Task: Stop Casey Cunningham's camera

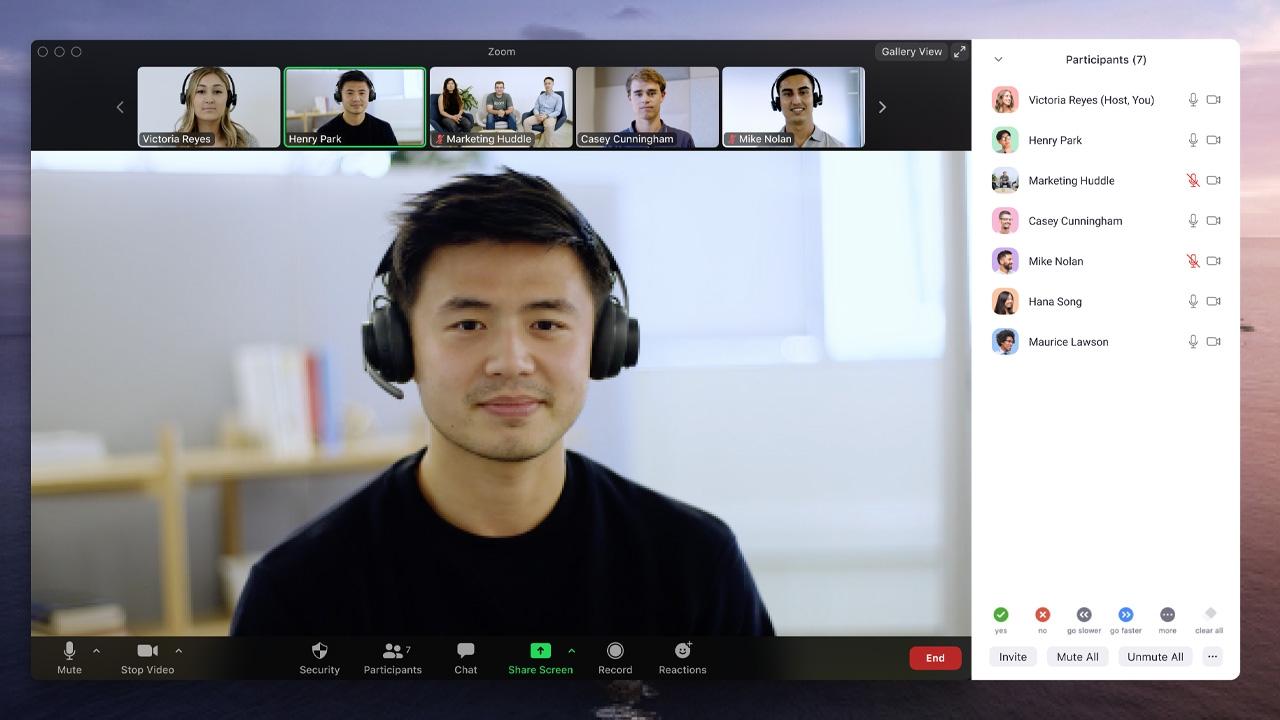Action: pyautogui.click(x=1213, y=220)
